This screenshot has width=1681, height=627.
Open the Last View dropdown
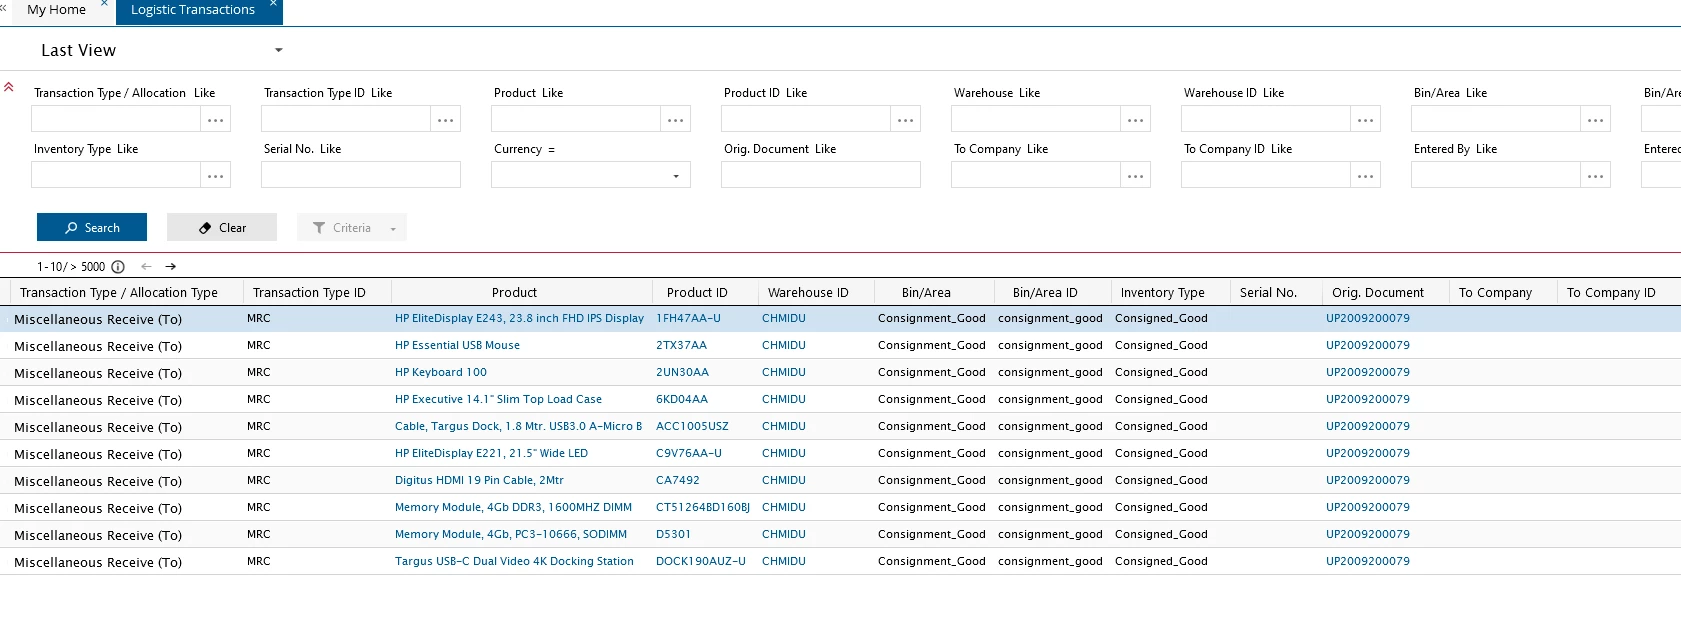pos(279,50)
